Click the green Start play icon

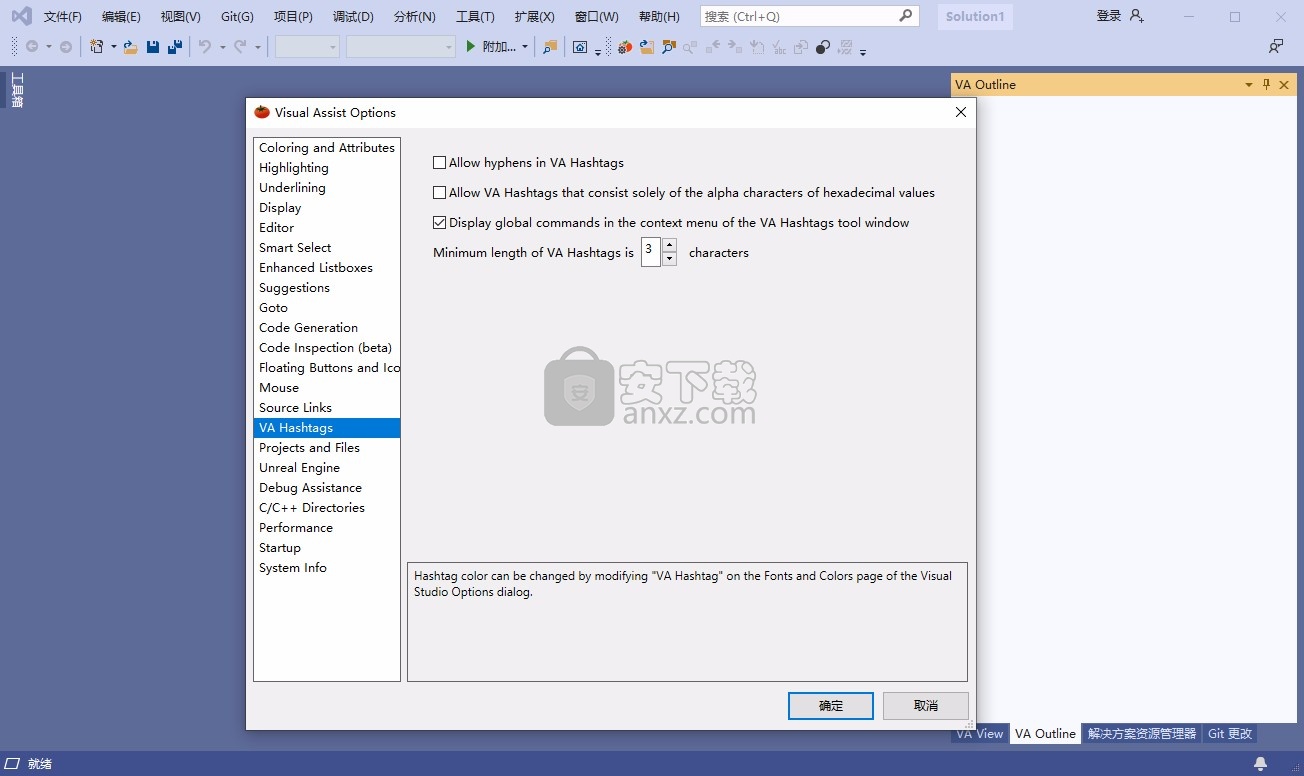click(x=470, y=46)
